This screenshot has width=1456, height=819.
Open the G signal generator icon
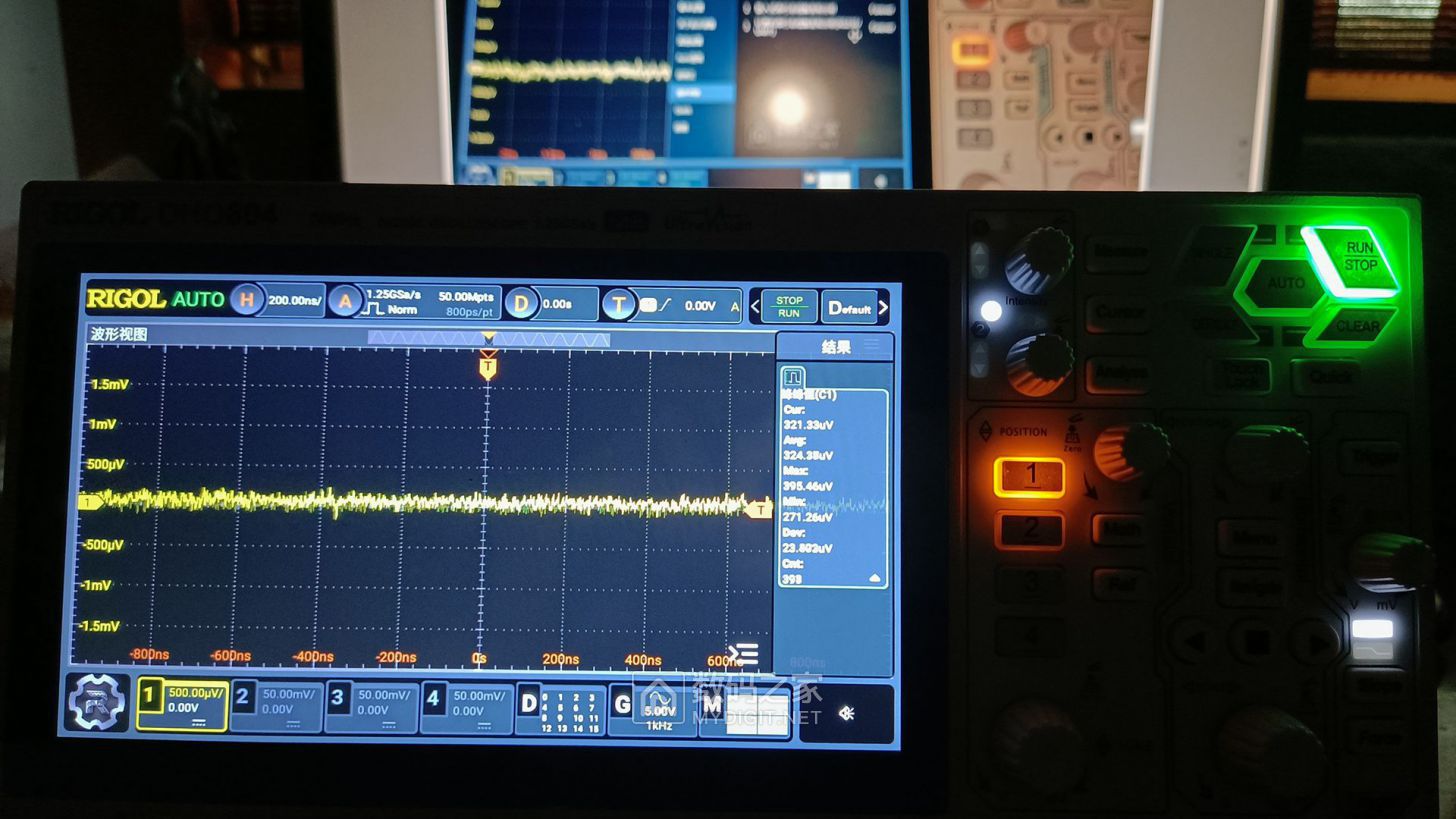tap(623, 705)
